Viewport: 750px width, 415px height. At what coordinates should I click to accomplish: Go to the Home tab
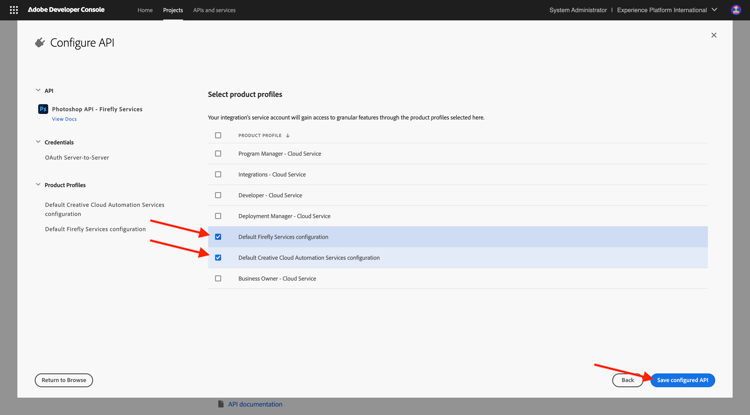coord(145,10)
